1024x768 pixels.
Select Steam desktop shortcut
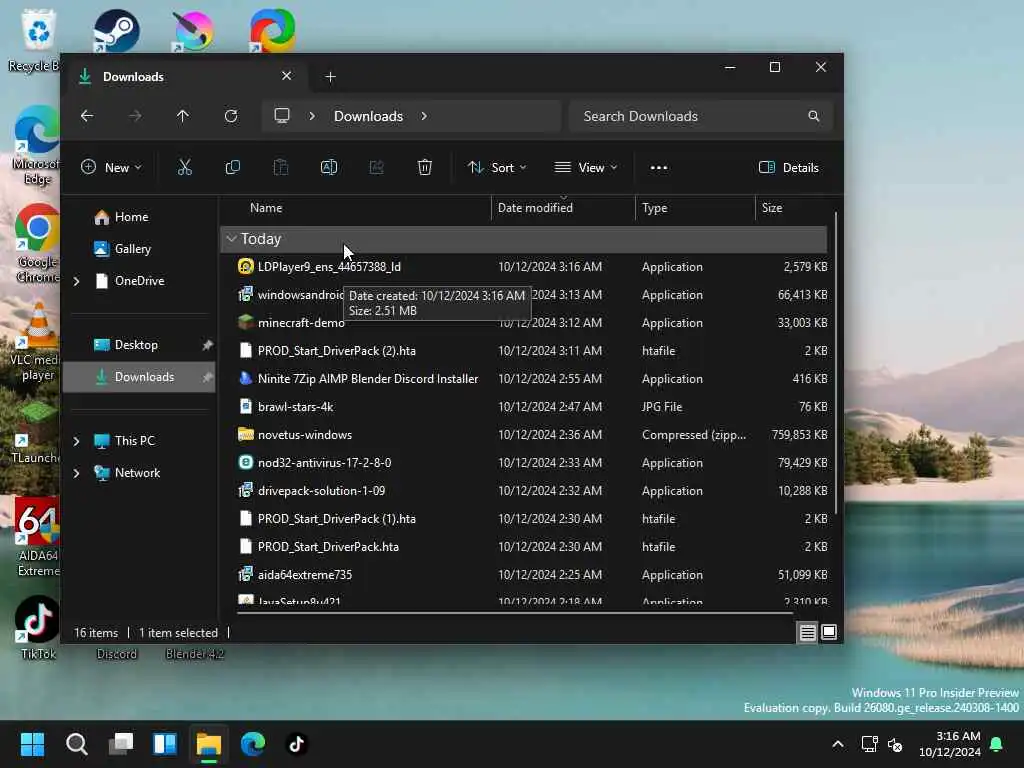pyautogui.click(x=116, y=31)
